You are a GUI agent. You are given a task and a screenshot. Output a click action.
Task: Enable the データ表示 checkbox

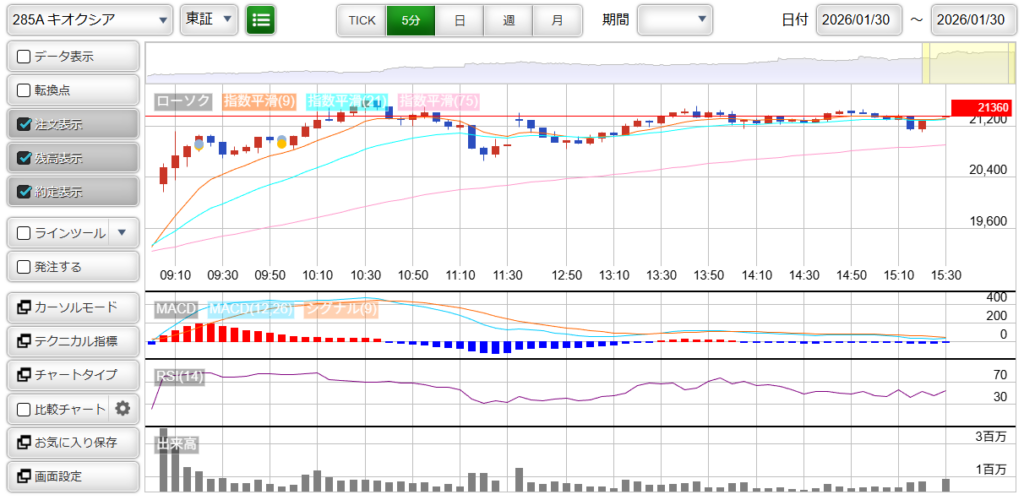(x=25, y=57)
